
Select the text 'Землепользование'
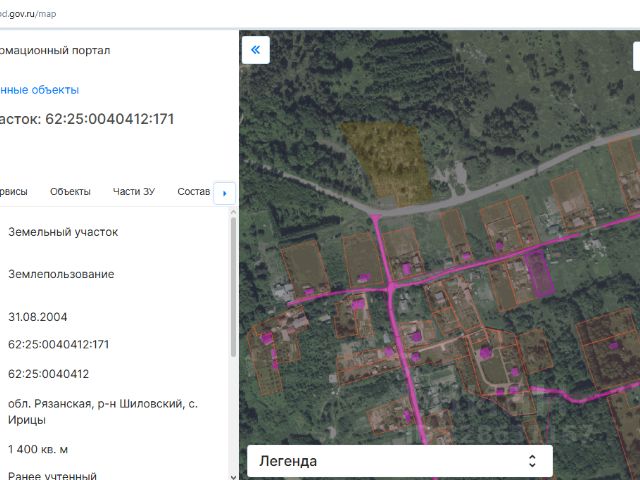61,274
